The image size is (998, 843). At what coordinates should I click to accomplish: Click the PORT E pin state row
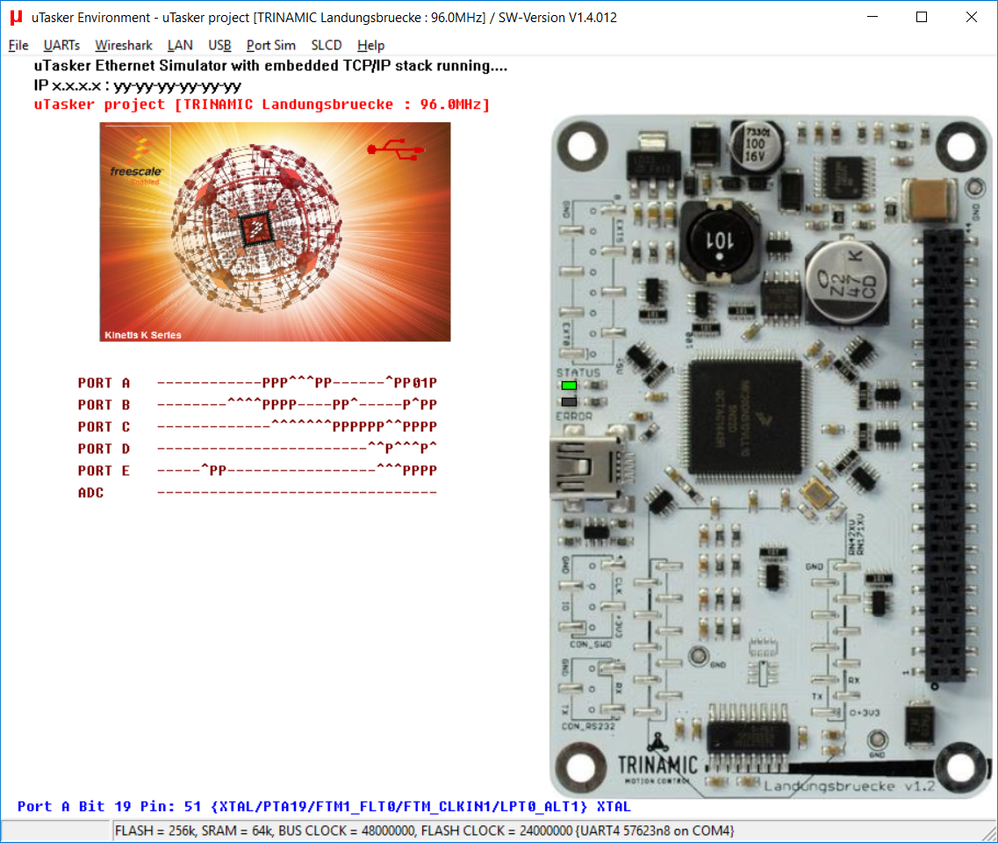[x=258, y=471]
